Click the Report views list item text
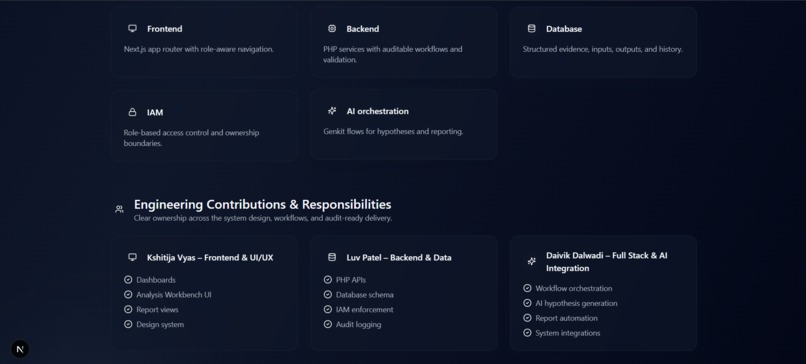Viewport: 806px width, 364px height. pyautogui.click(x=157, y=310)
